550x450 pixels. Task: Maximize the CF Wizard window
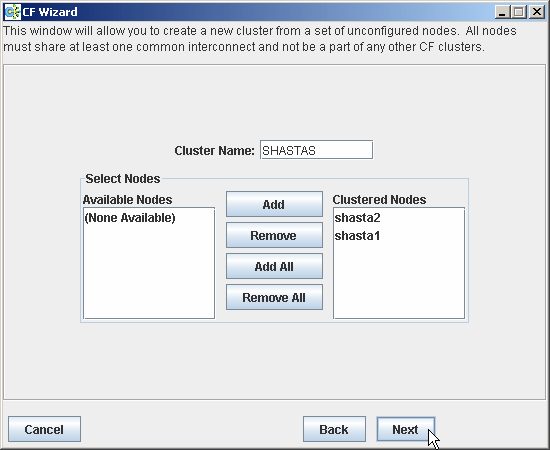pos(519,12)
